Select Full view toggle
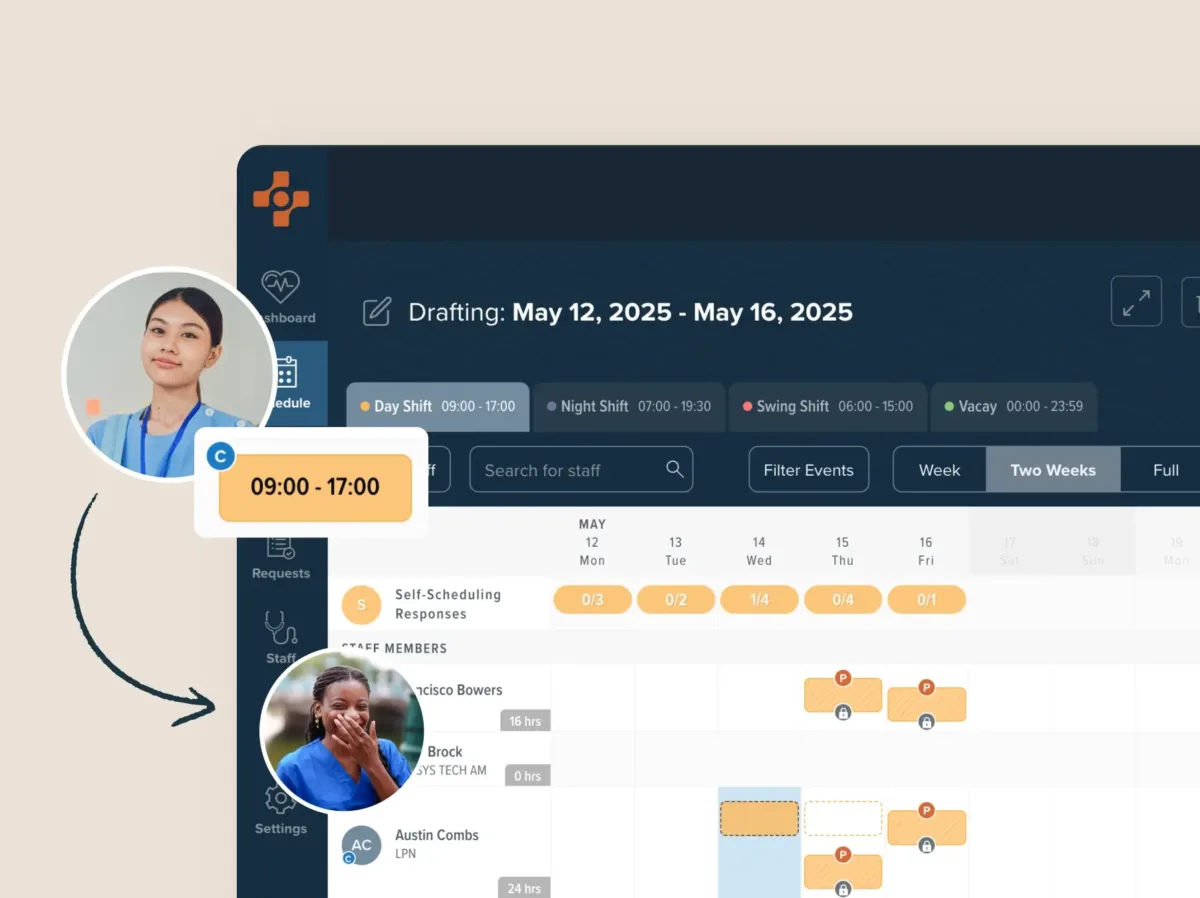Viewport: 1200px width, 898px height. (1165, 470)
